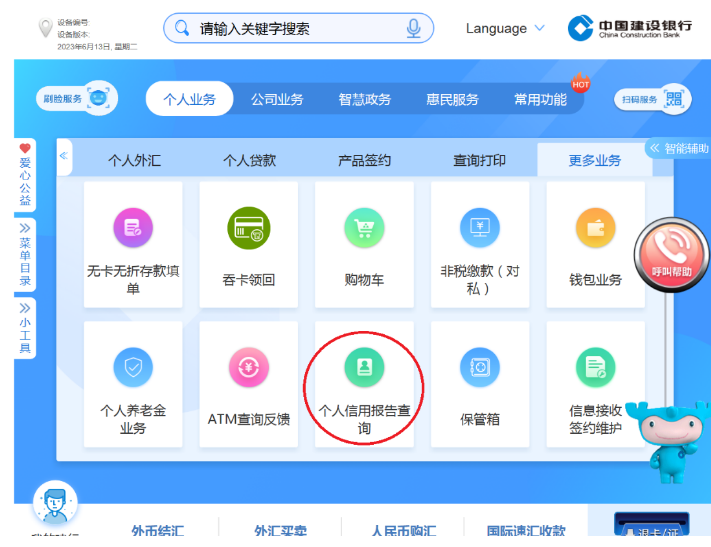The width and height of the screenshot is (711, 547).
Task: Open the 购物车 shopping cart icon
Action: point(364,229)
